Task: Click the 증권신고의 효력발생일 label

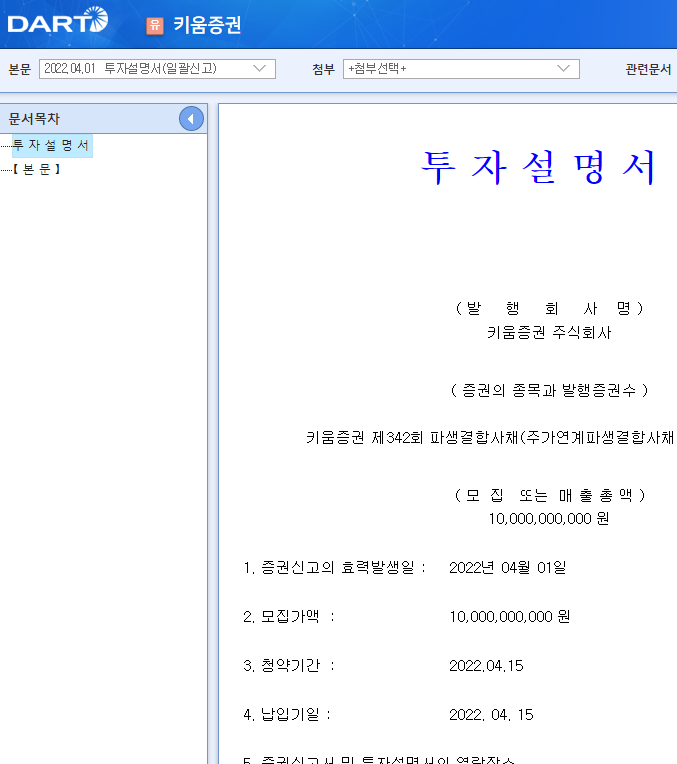Action: (x=334, y=568)
